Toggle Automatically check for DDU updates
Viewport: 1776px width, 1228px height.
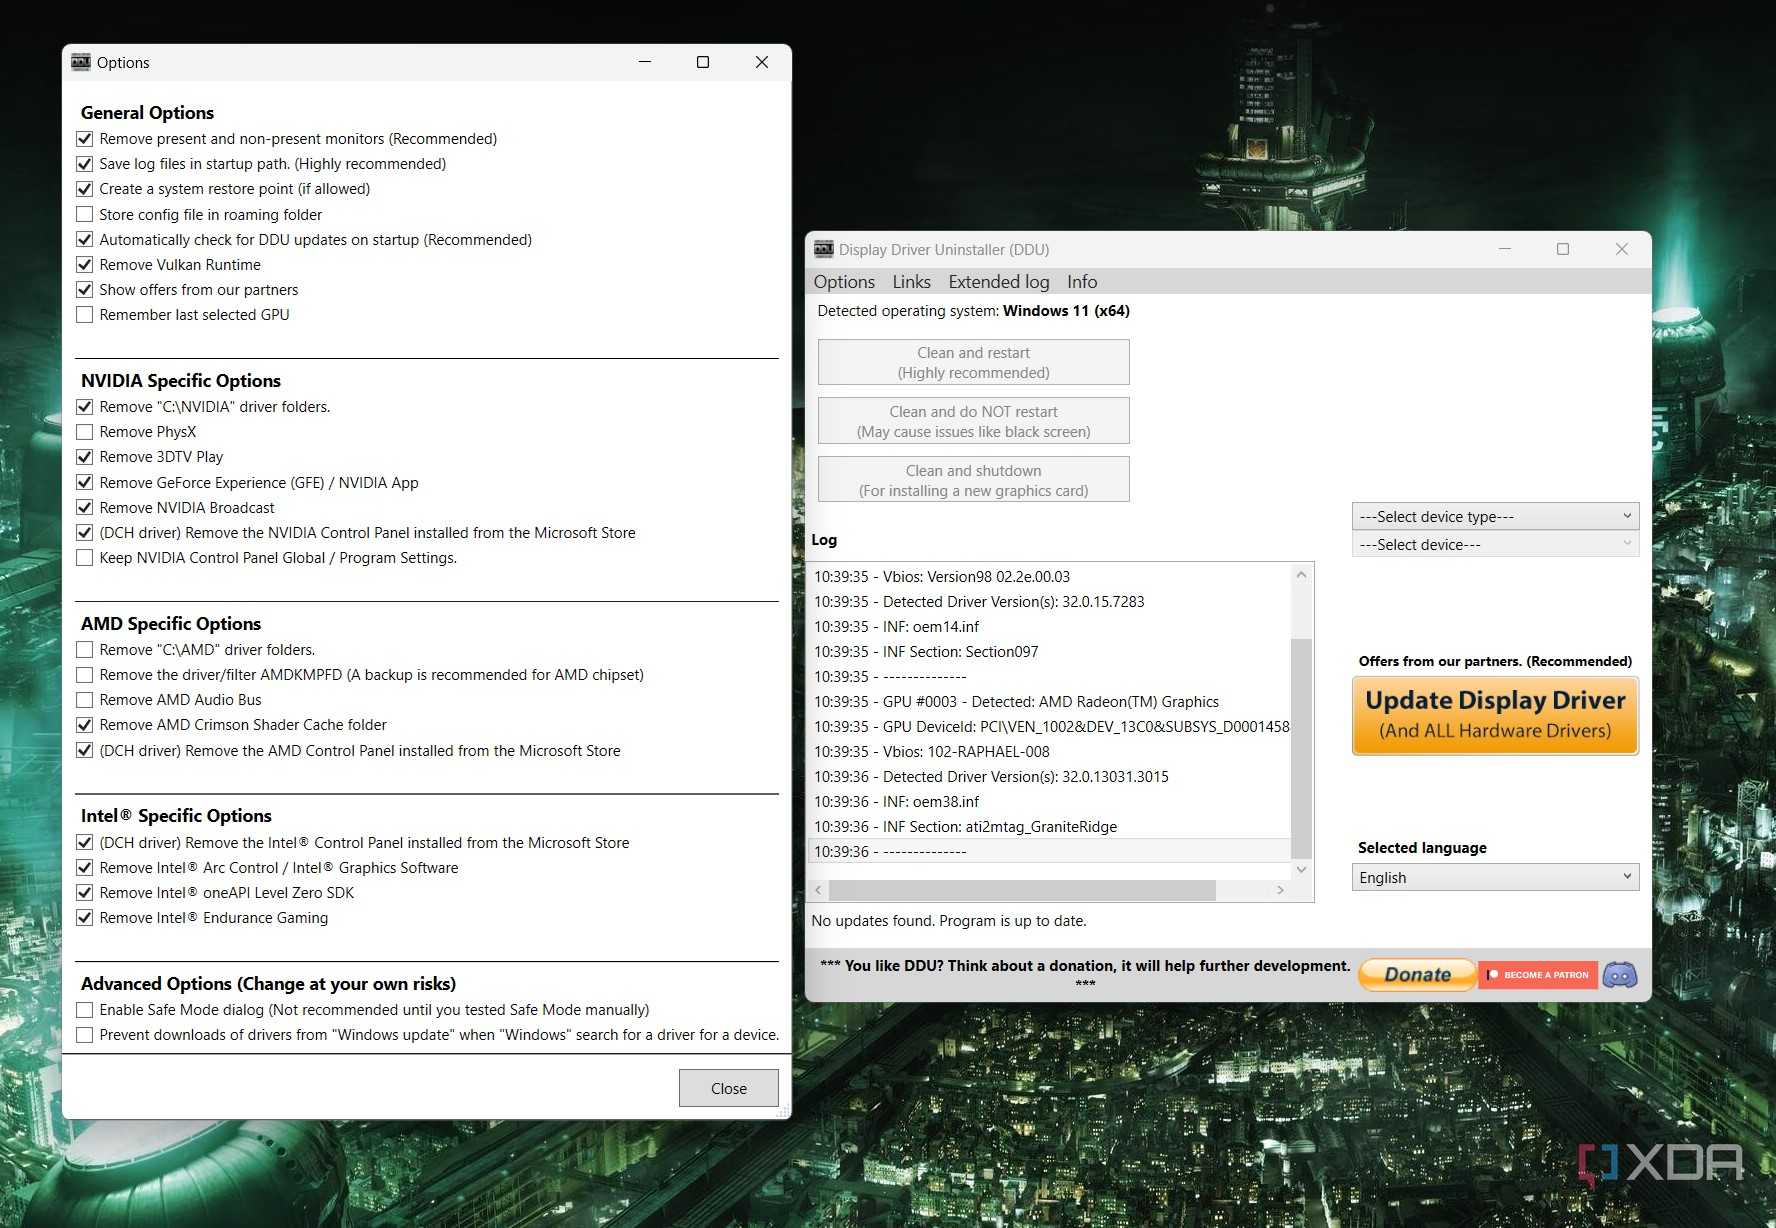tap(85, 239)
